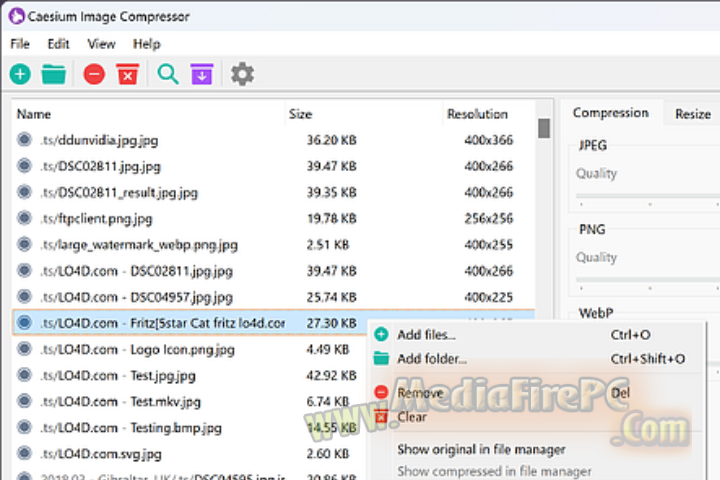Screen dimensions: 720x480
Task: Select the LO4D.com - DSC02811.jpg.jpg row
Action: click(274, 271)
